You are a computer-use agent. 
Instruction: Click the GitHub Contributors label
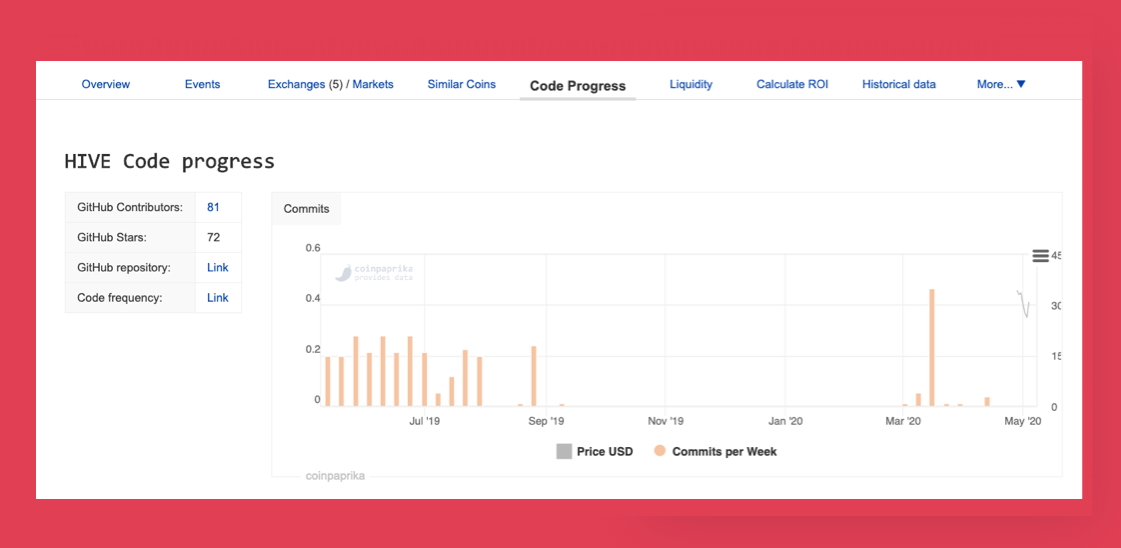click(130, 207)
